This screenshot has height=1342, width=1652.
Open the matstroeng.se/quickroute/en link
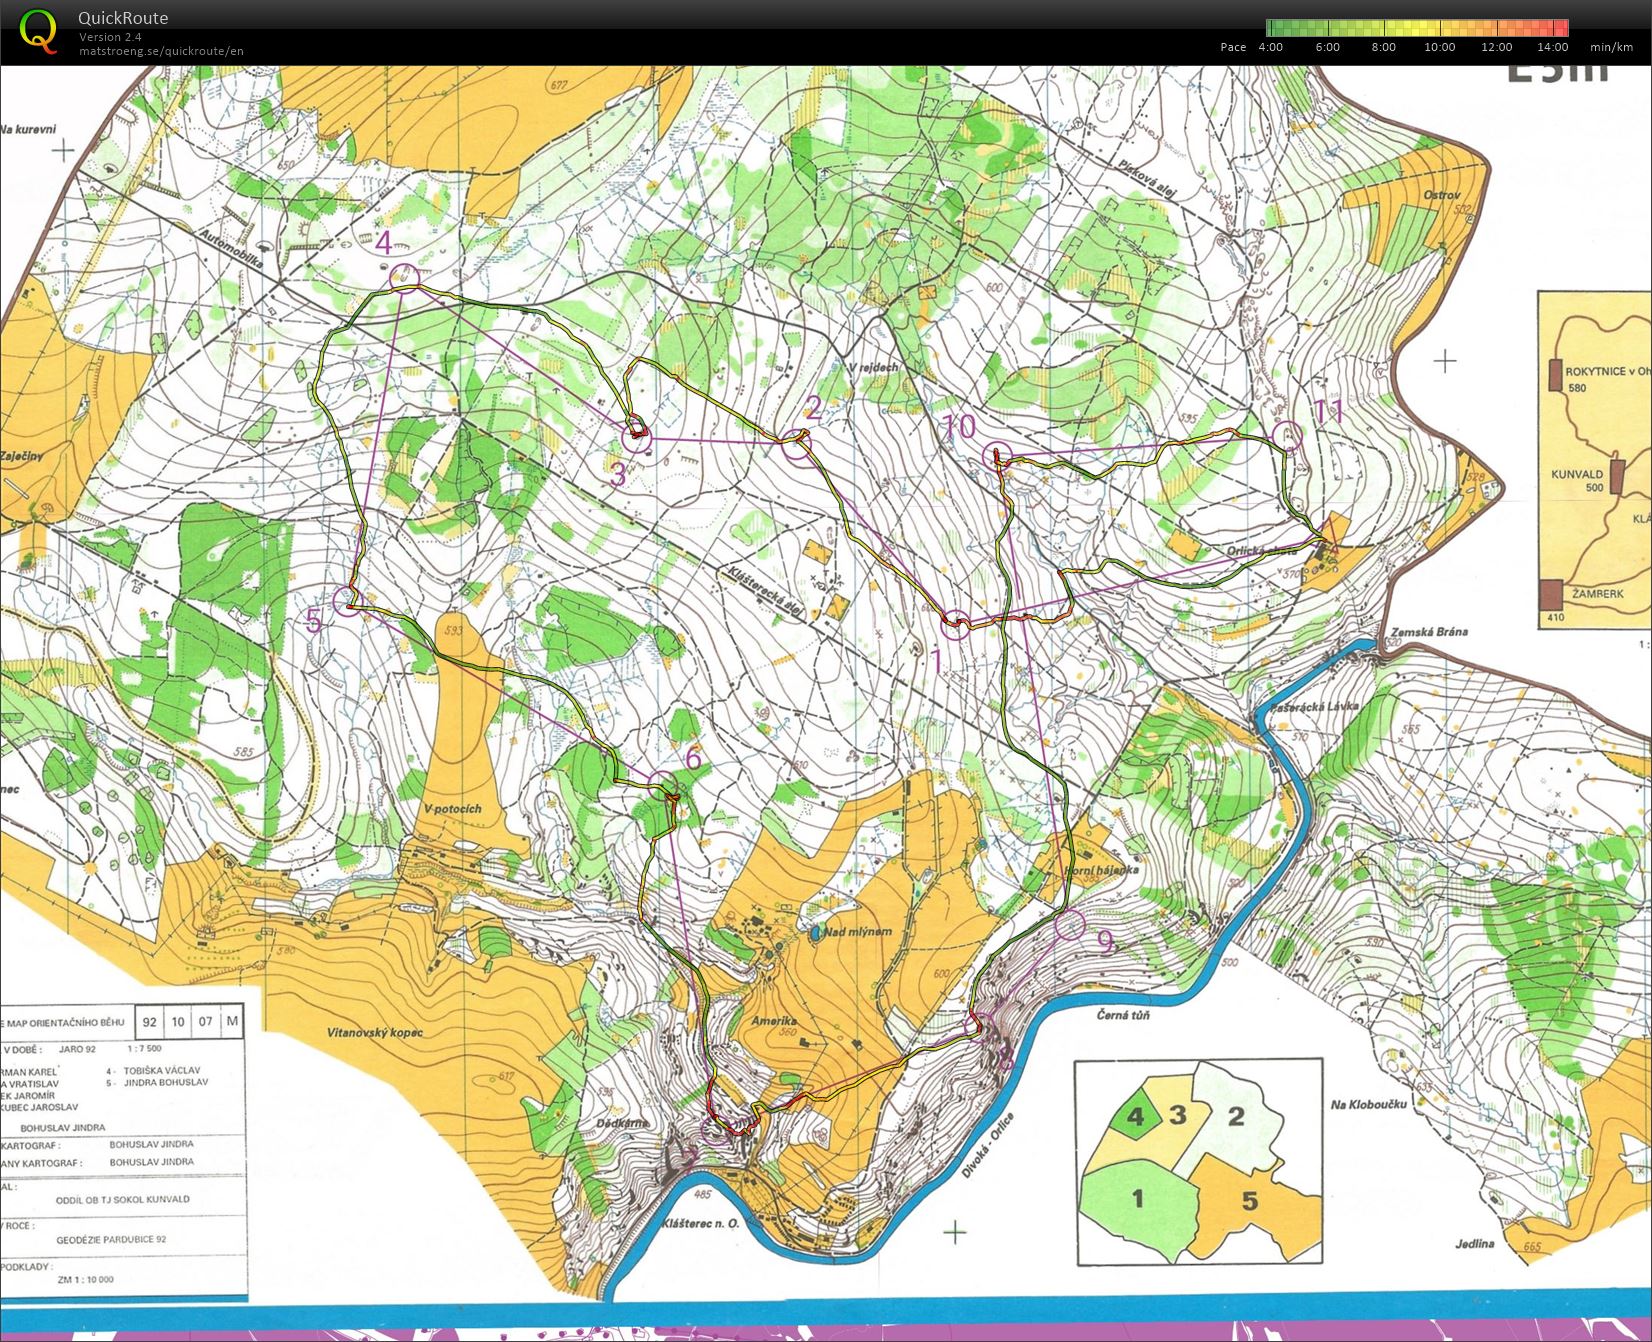coord(161,51)
